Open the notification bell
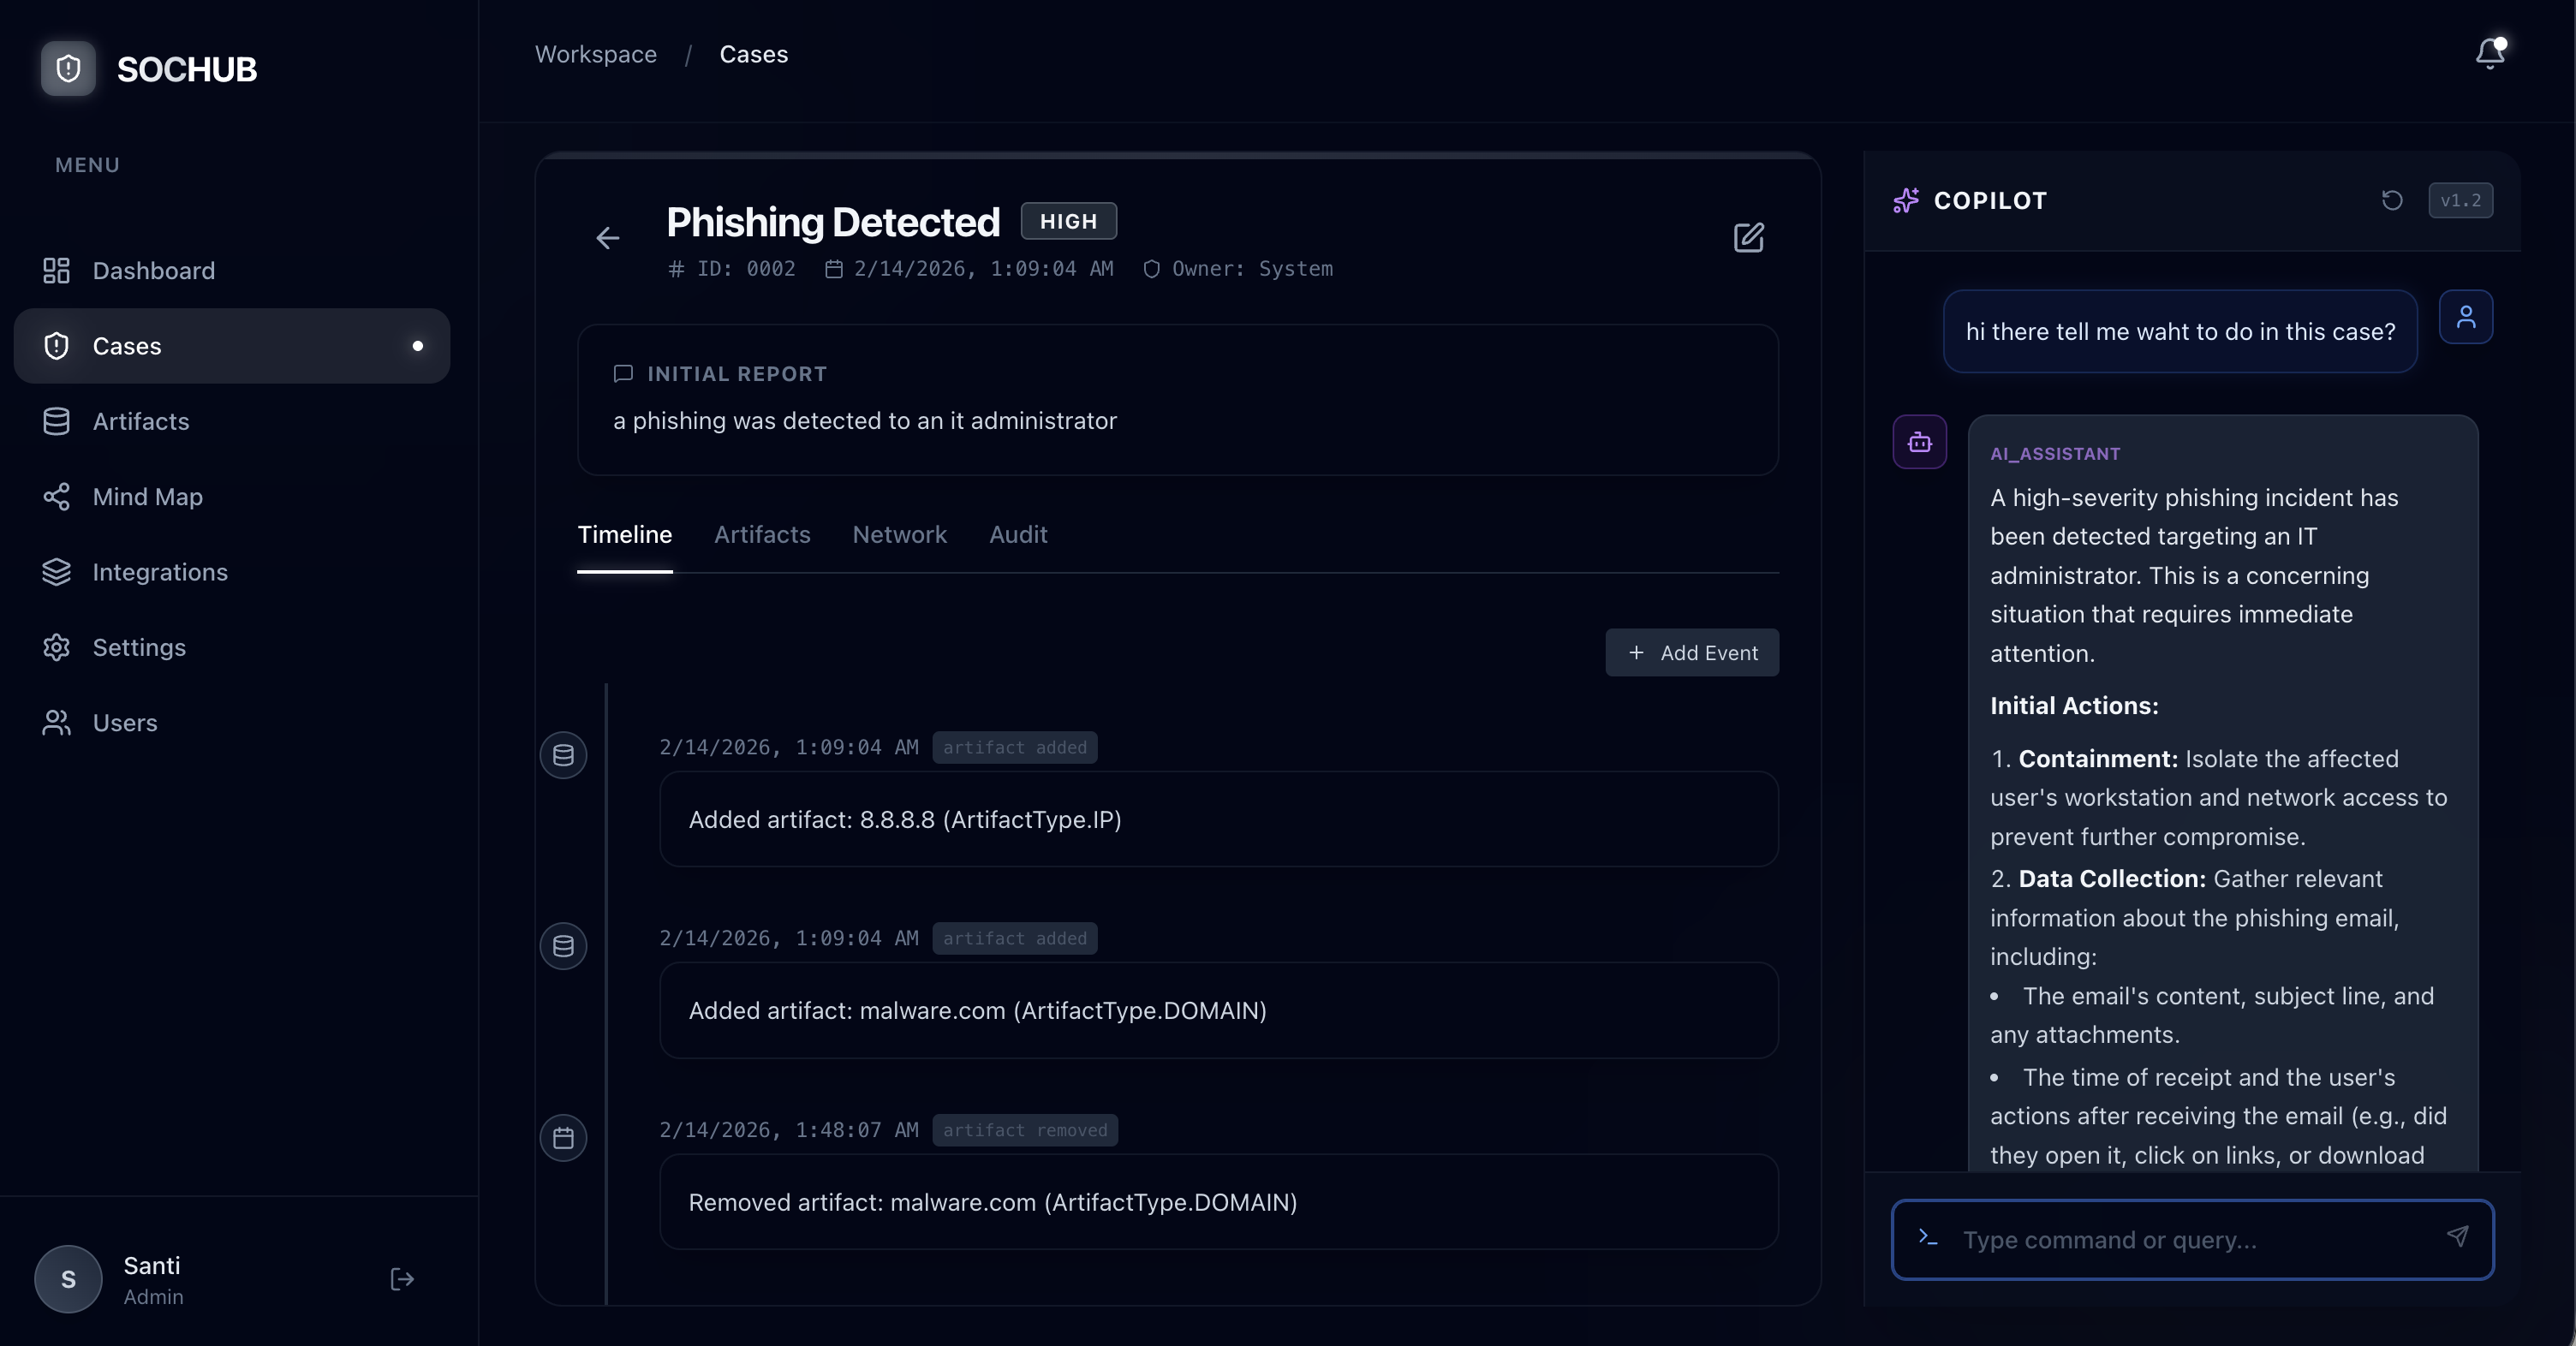This screenshot has height=1346, width=2576. [2488, 54]
